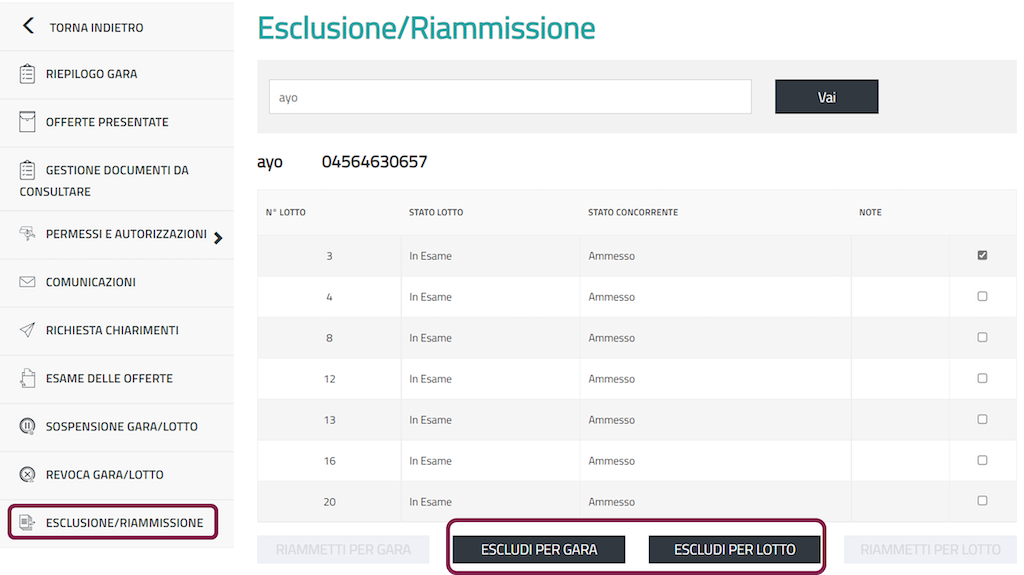Open the Esame delle Offerte menu item

[x=109, y=378]
